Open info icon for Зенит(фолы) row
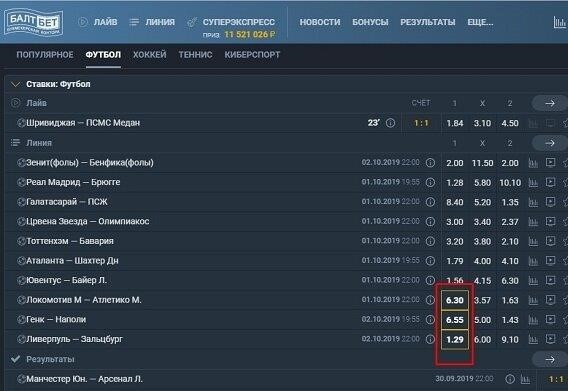The image size is (568, 391). pyautogui.click(x=430, y=163)
